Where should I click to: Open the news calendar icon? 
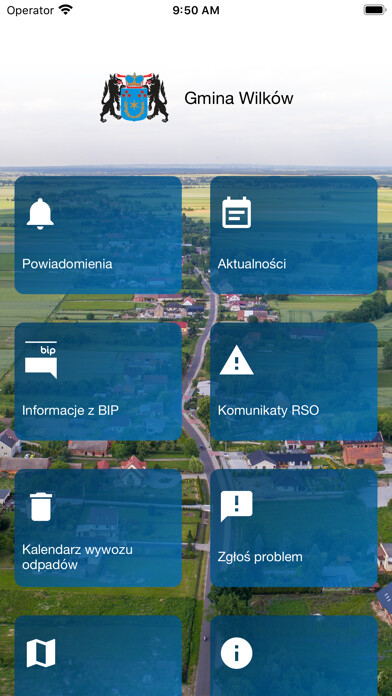point(237,213)
